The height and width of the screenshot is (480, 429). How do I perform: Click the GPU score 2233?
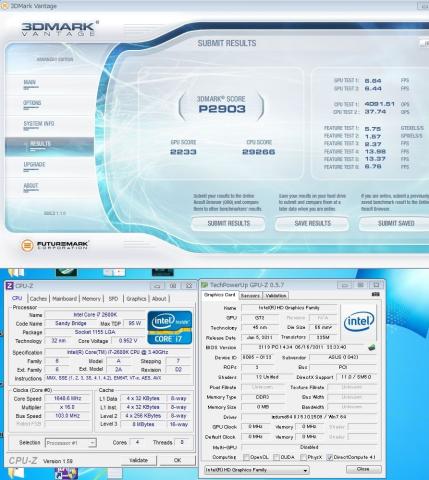coord(183,152)
